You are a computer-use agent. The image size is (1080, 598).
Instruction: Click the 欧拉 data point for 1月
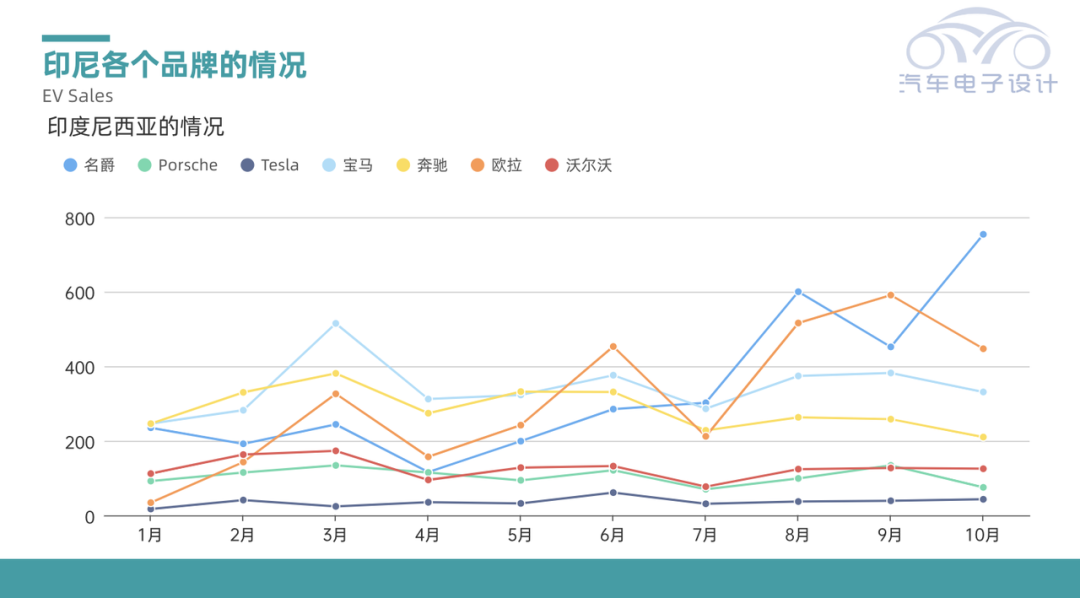151,503
